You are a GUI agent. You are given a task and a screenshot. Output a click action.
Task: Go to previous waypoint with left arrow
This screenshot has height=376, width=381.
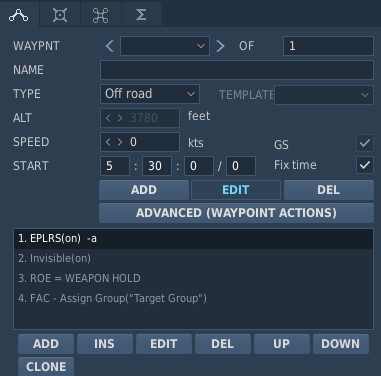pos(110,46)
